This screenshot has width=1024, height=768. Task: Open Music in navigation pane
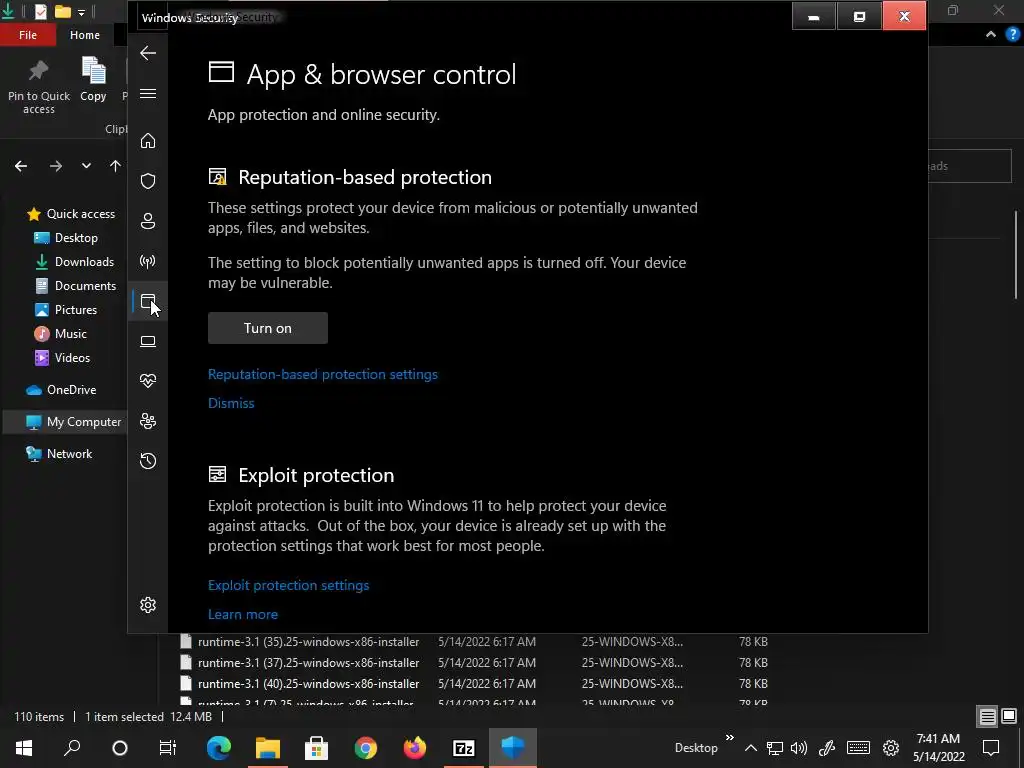tap(60, 334)
